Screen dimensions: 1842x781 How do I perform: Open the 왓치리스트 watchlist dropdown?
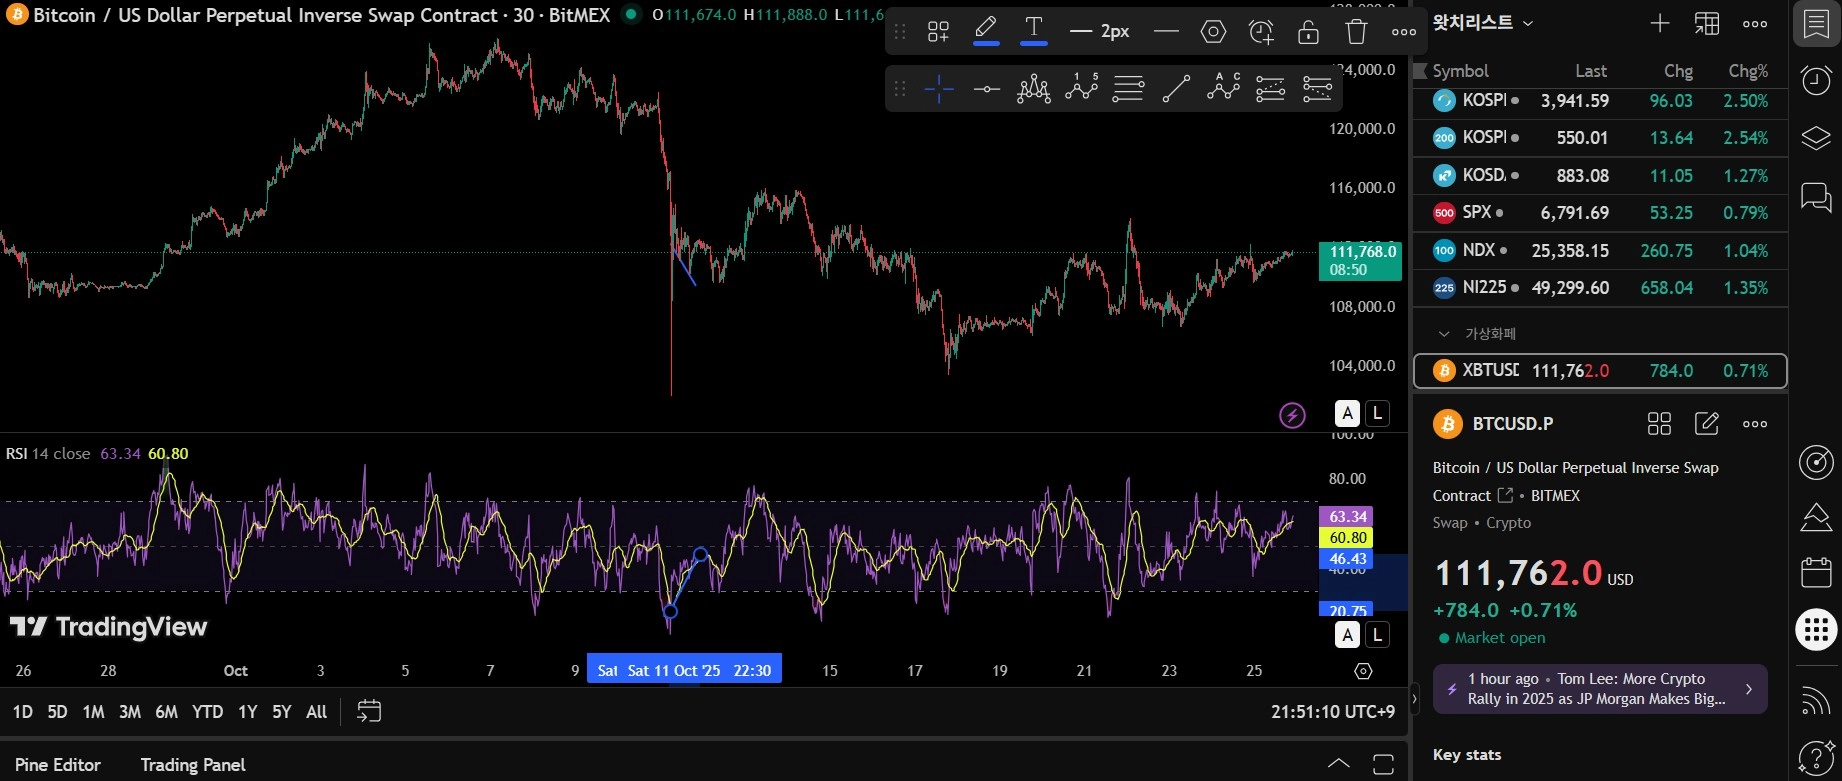pyautogui.click(x=1483, y=23)
